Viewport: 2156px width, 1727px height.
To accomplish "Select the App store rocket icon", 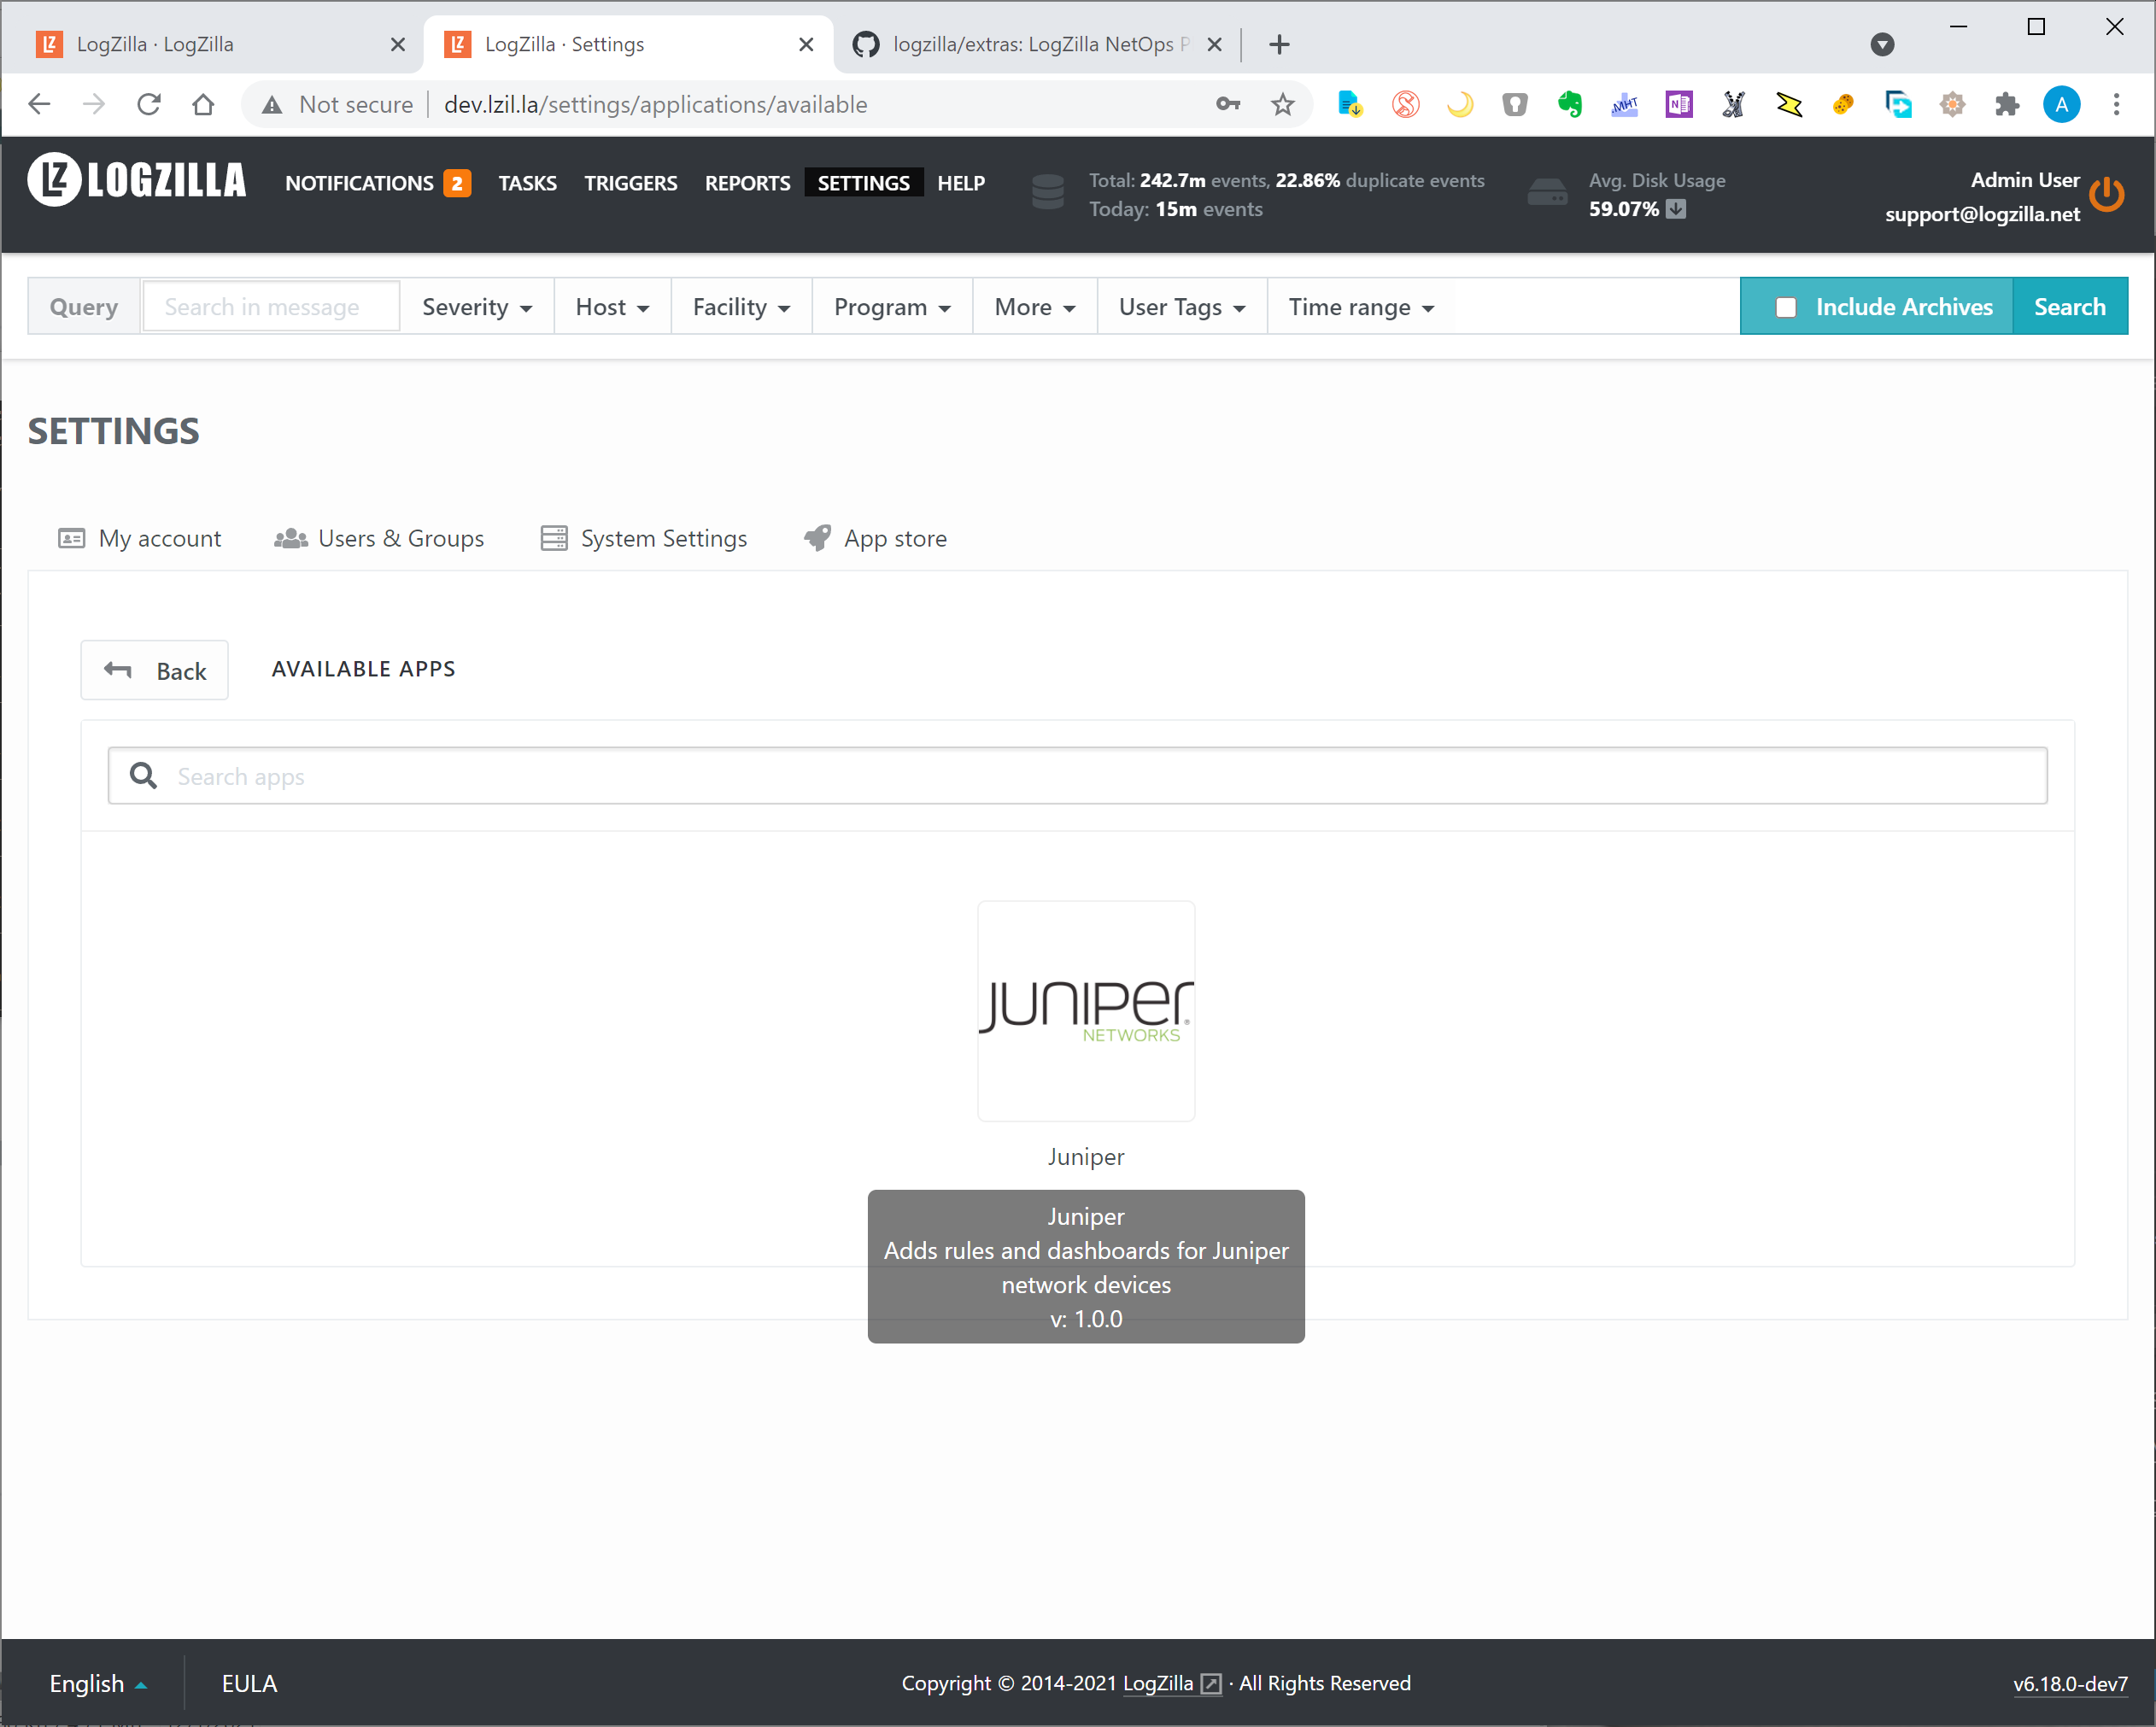I will 817,538.
